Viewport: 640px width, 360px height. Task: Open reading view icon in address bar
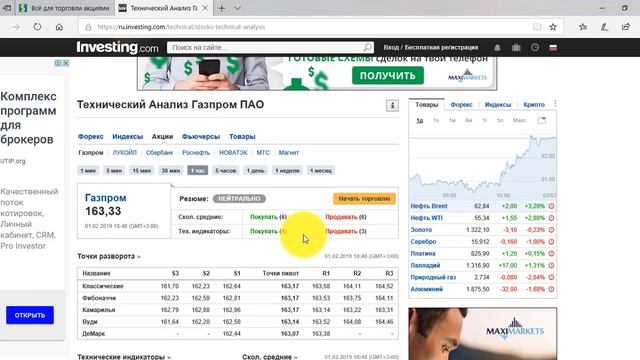point(537,27)
